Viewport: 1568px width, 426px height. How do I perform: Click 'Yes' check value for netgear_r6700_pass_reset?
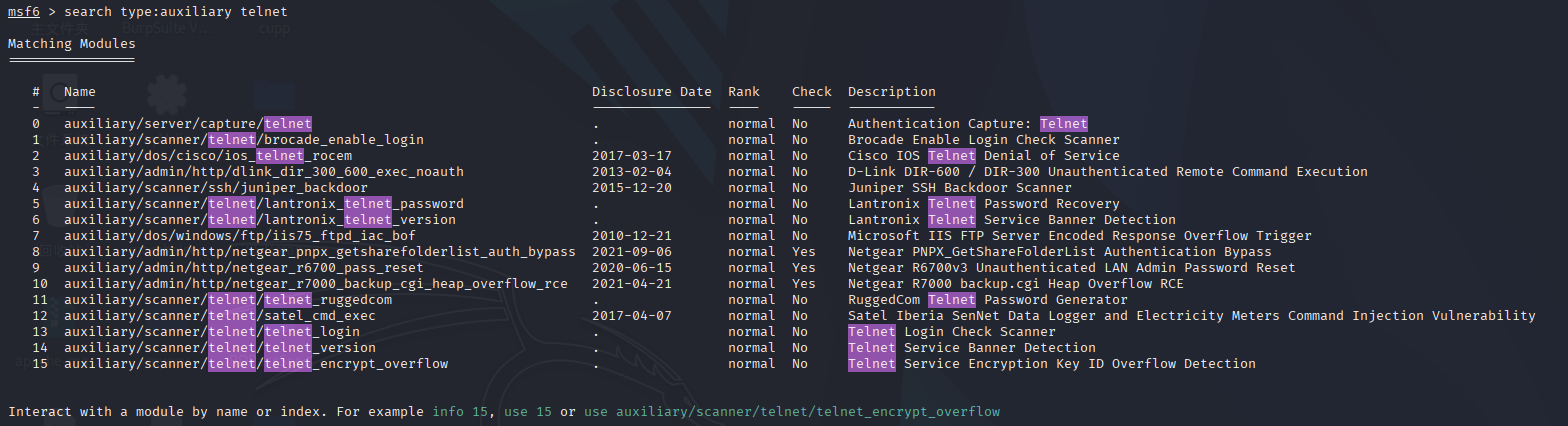tap(804, 268)
